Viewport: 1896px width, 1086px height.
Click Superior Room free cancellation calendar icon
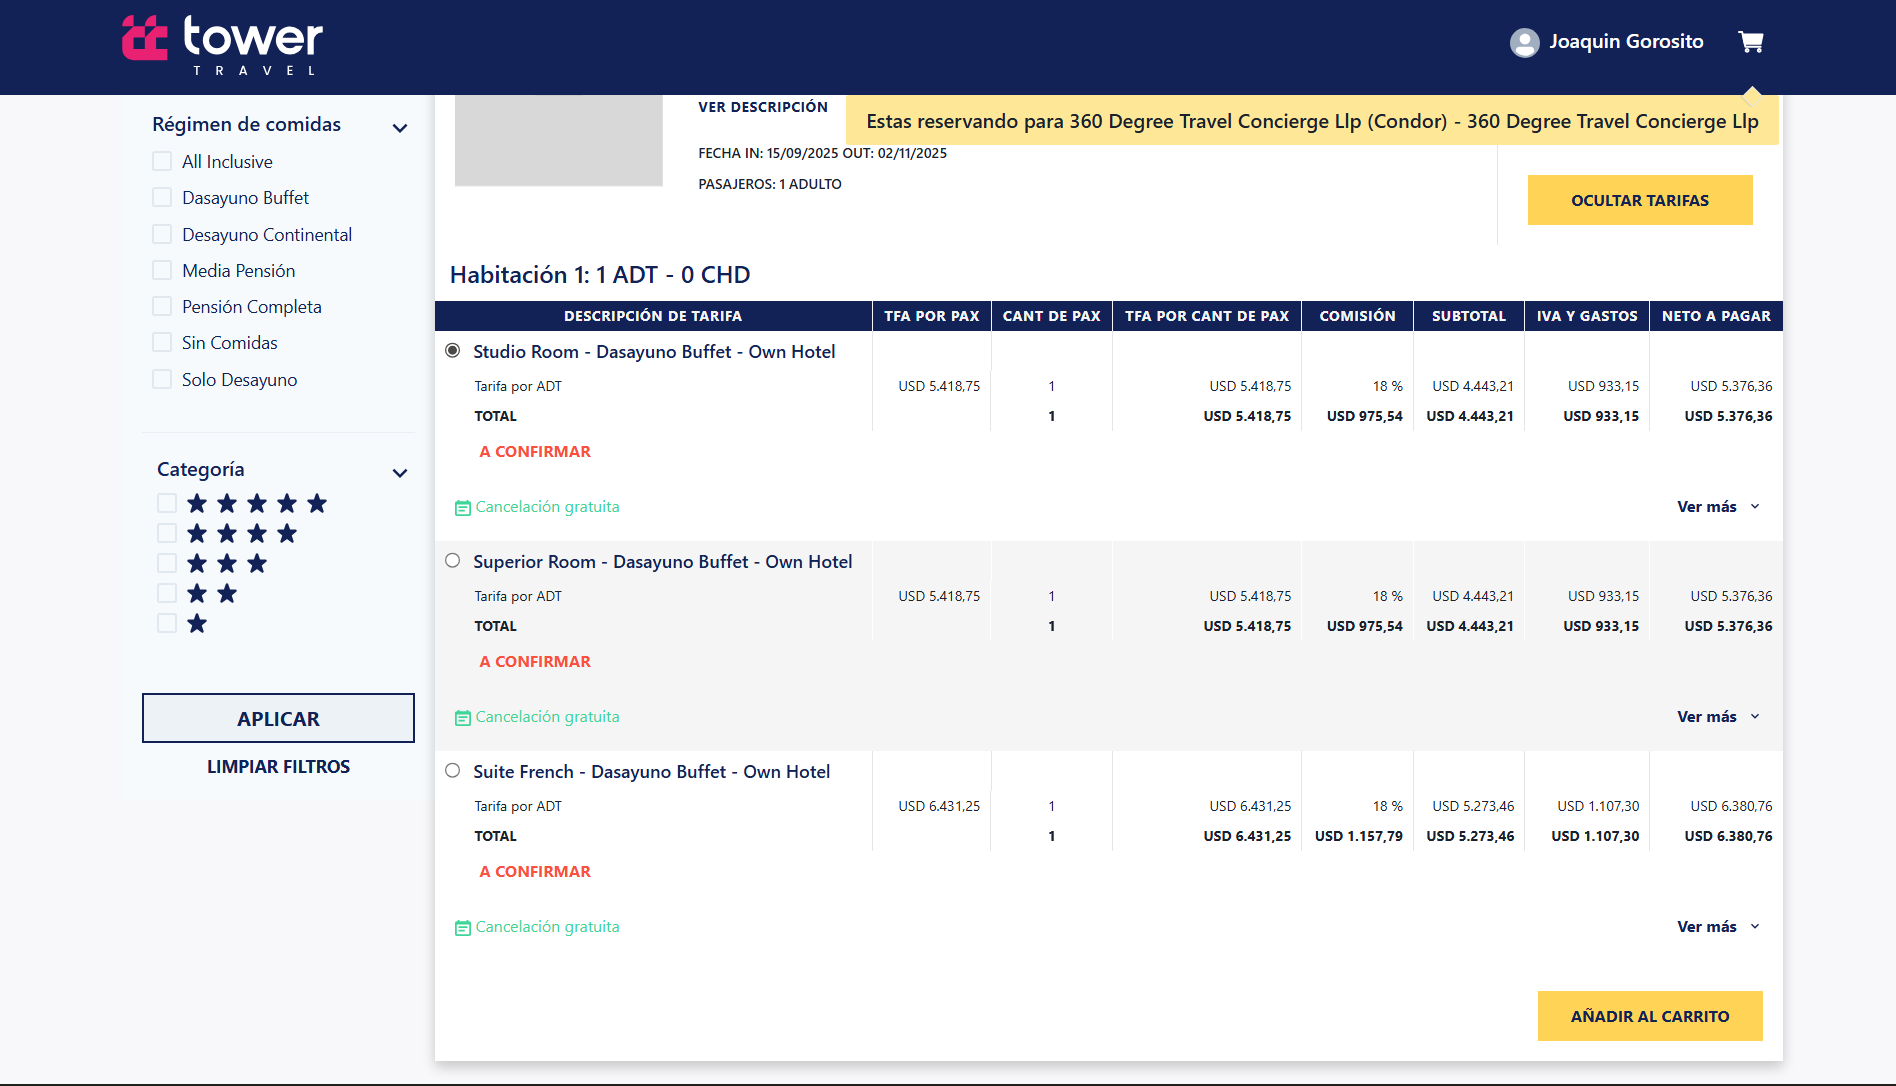[x=462, y=718]
